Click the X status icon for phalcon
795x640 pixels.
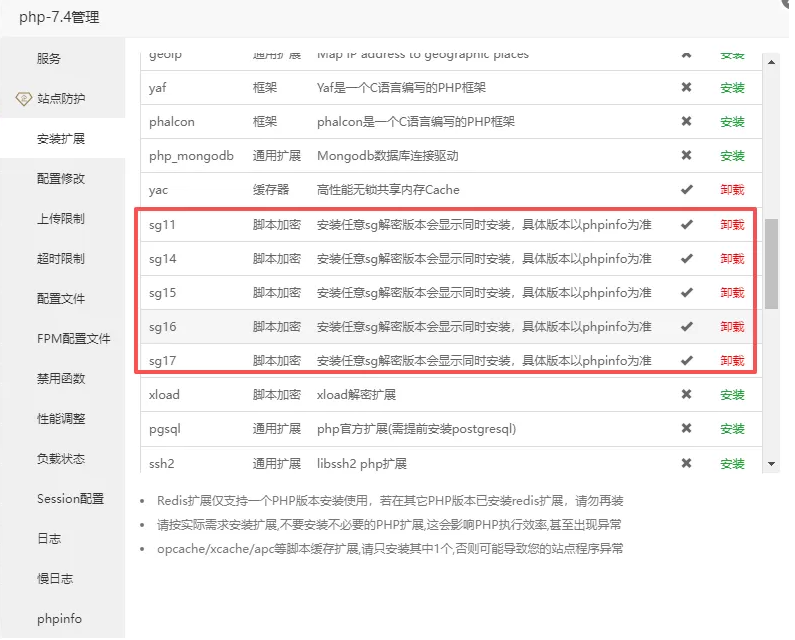click(686, 121)
